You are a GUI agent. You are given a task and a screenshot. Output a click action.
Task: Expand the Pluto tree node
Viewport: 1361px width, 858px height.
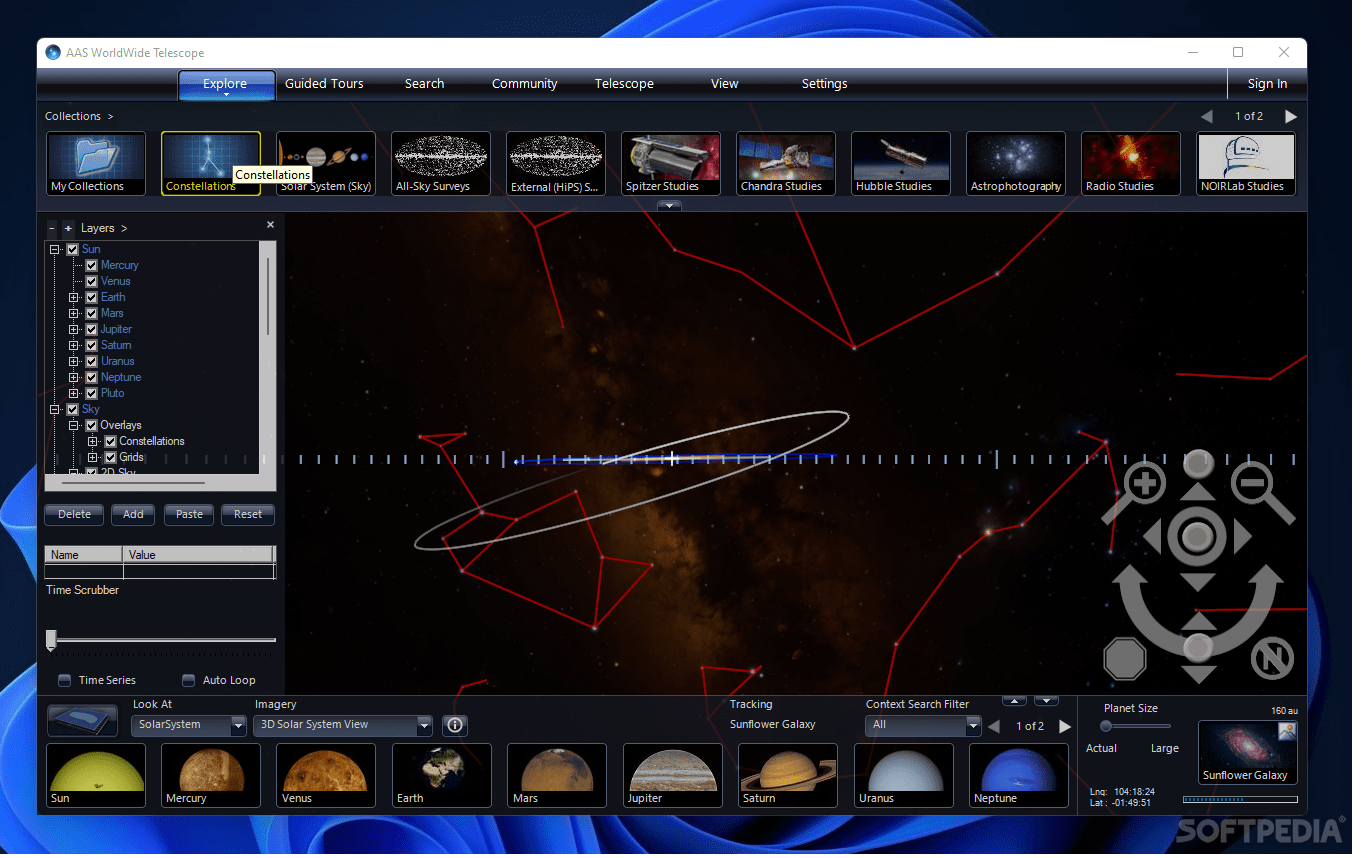(74, 394)
